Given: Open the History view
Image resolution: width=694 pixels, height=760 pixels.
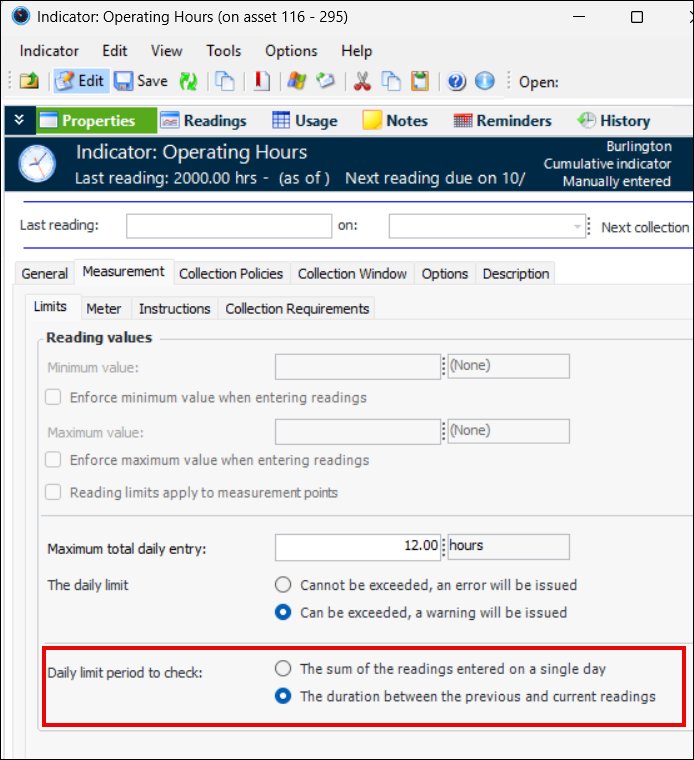Looking at the screenshot, I should (614, 120).
